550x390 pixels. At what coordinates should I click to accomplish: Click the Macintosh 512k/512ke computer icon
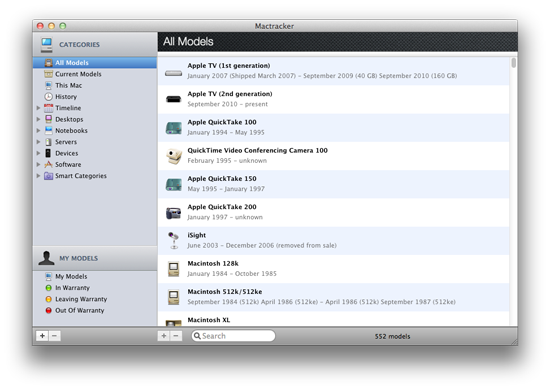pos(174,297)
